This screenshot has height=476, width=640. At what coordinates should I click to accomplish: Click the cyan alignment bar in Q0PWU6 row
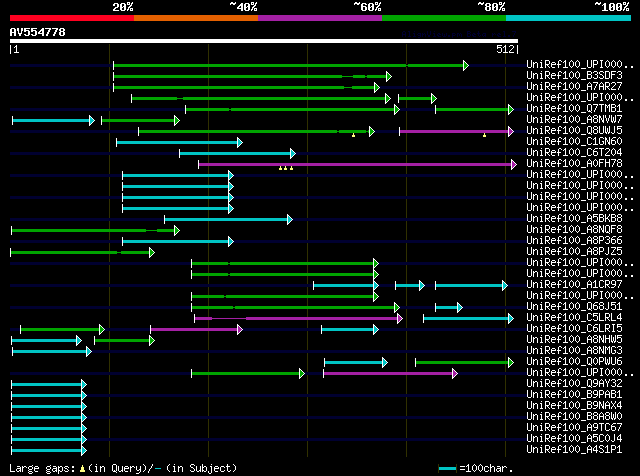point(356,363)
